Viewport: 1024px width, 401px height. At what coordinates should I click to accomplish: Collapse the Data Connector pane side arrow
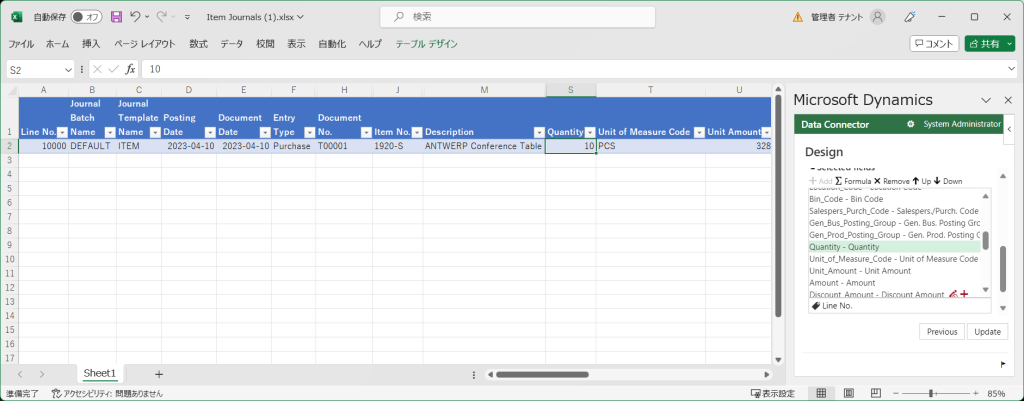click(x=1009, y=128)
